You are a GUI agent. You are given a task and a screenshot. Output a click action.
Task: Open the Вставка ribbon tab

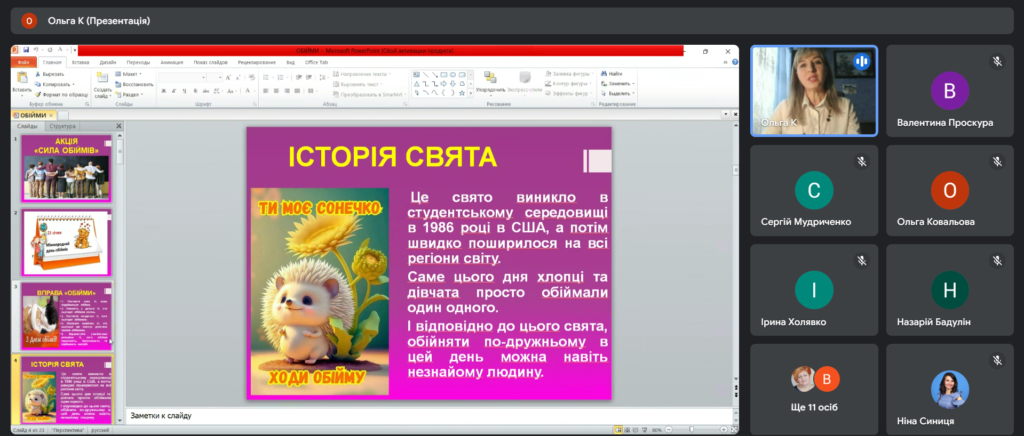(80, 62)
